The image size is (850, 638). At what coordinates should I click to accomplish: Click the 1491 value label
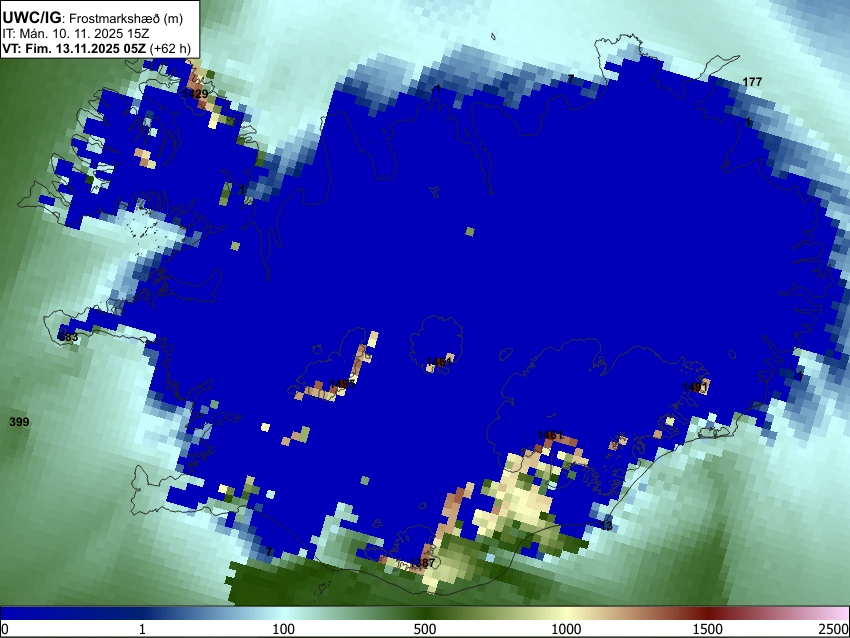pyautogui.click(x=695, y=387)
